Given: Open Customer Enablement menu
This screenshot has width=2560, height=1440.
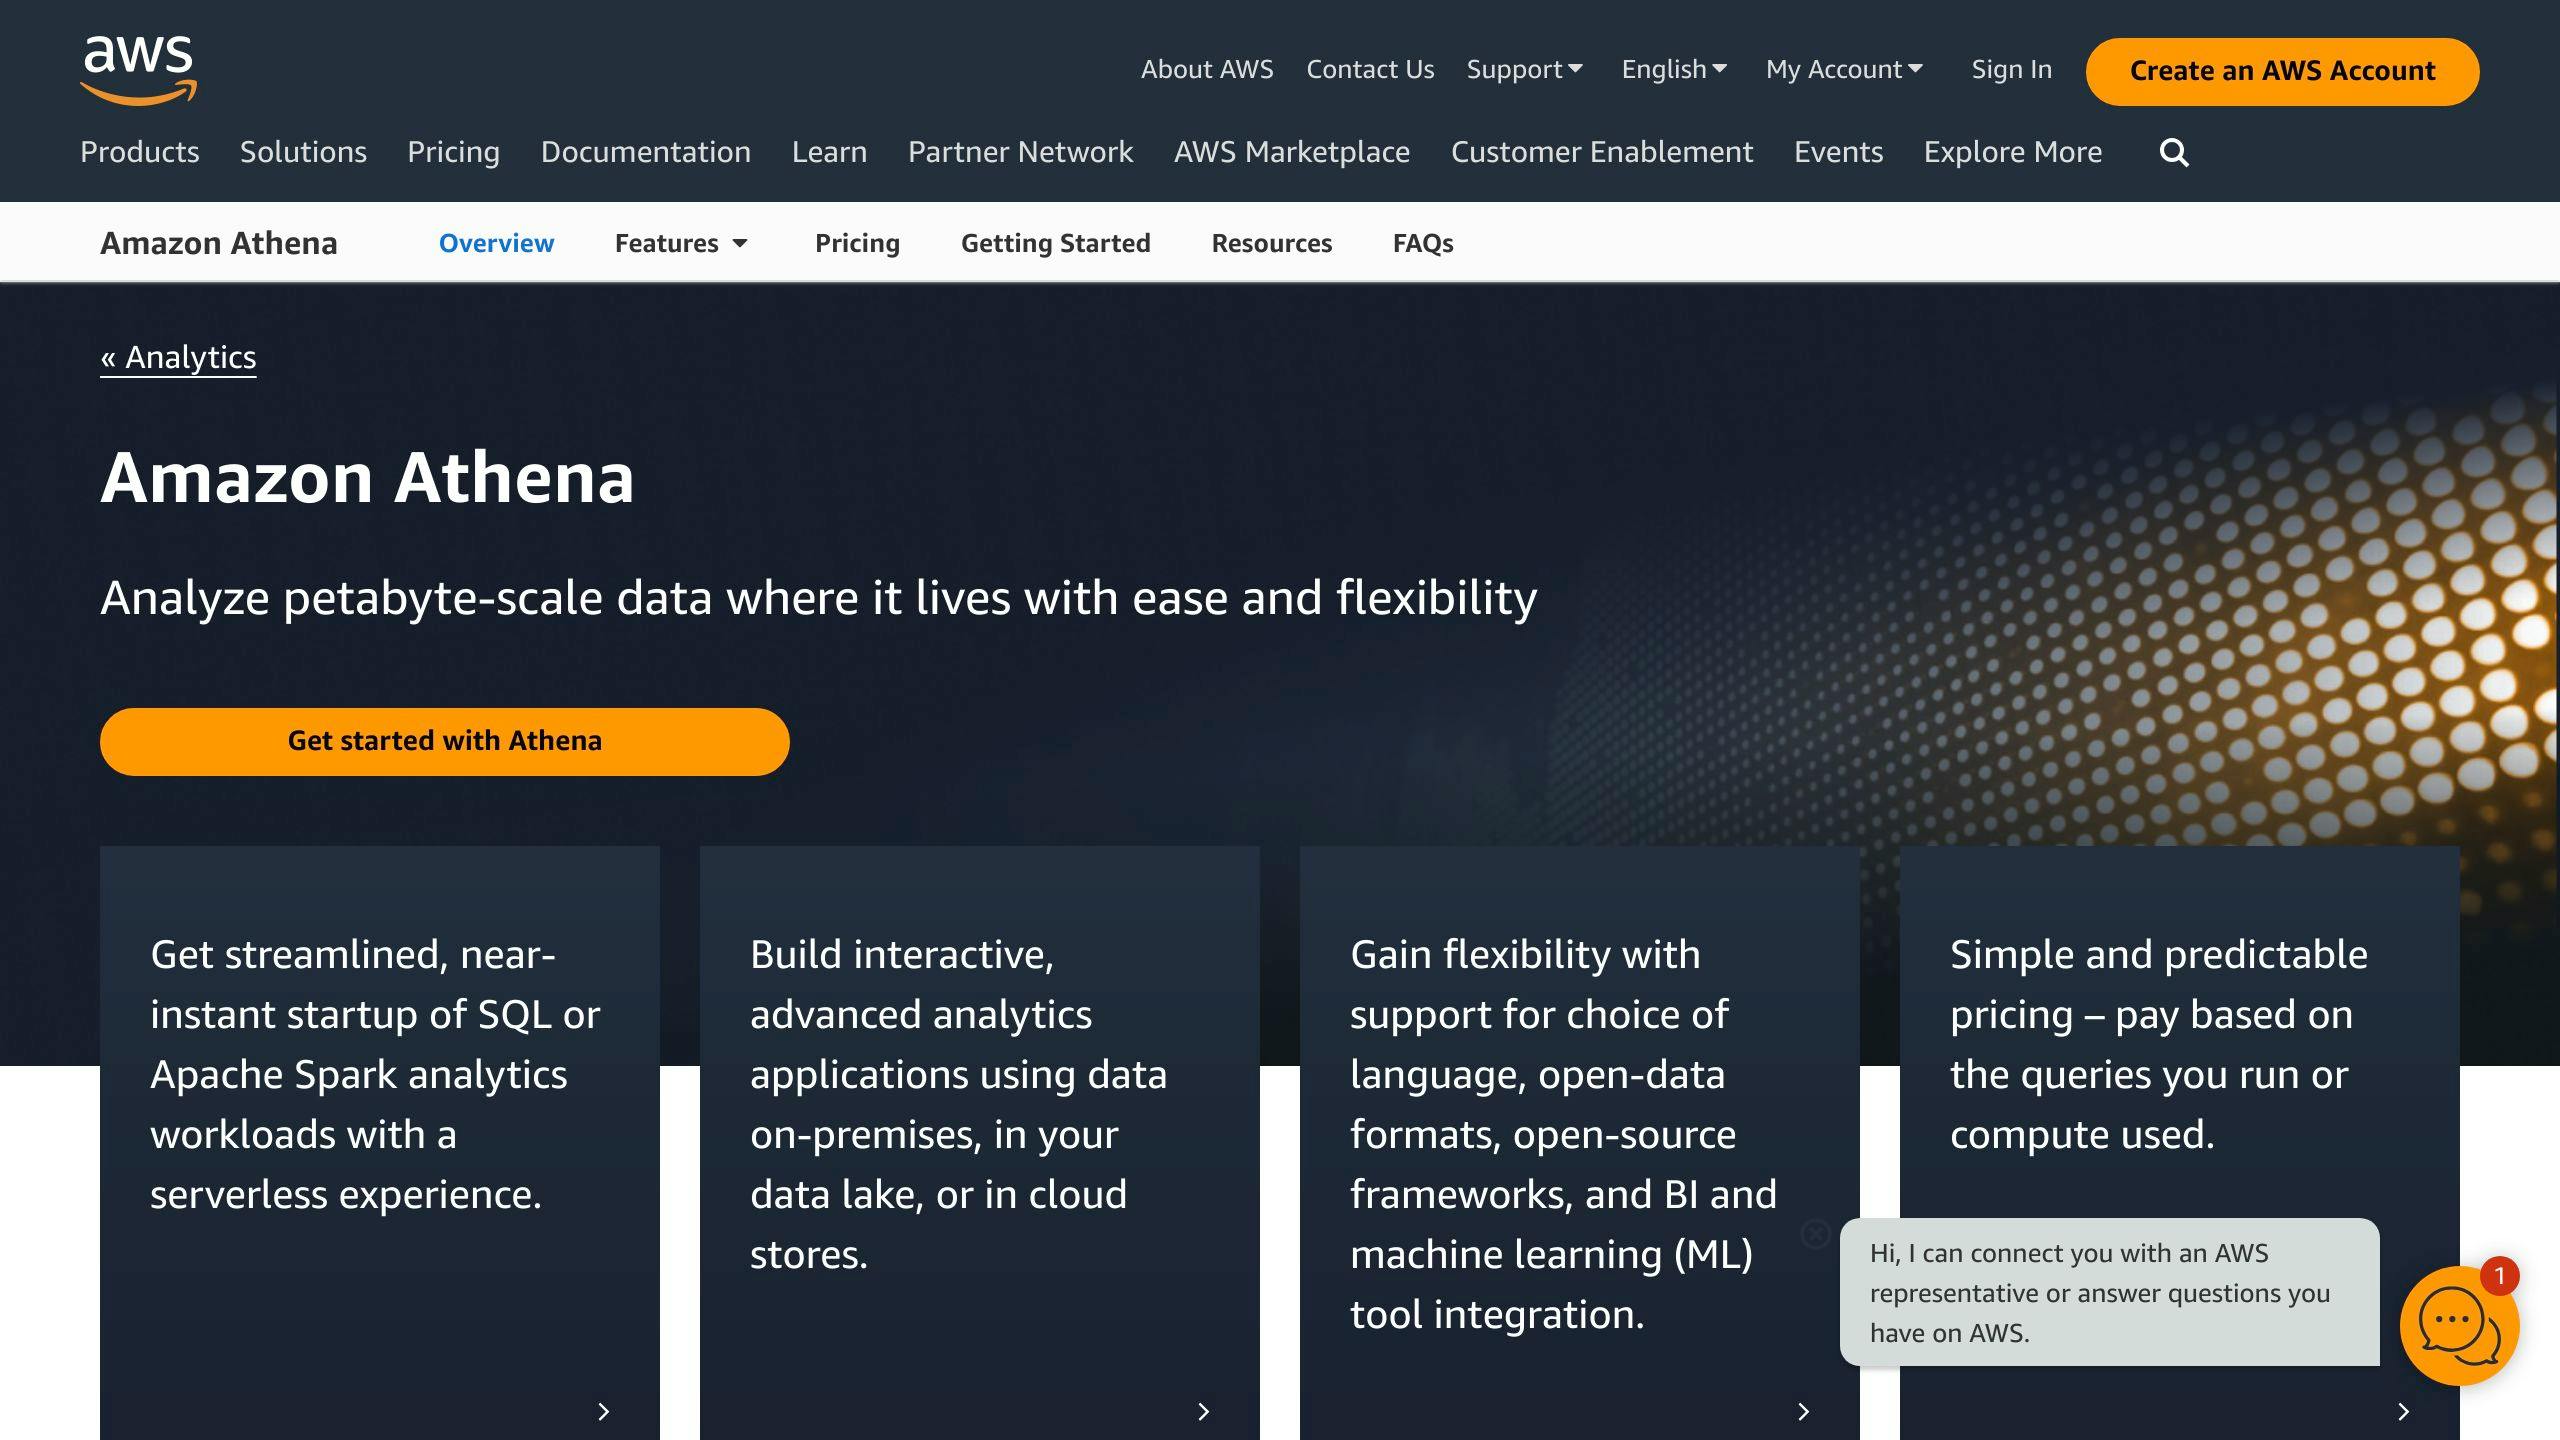Looking at the screenshot, I should [1602, 152].
